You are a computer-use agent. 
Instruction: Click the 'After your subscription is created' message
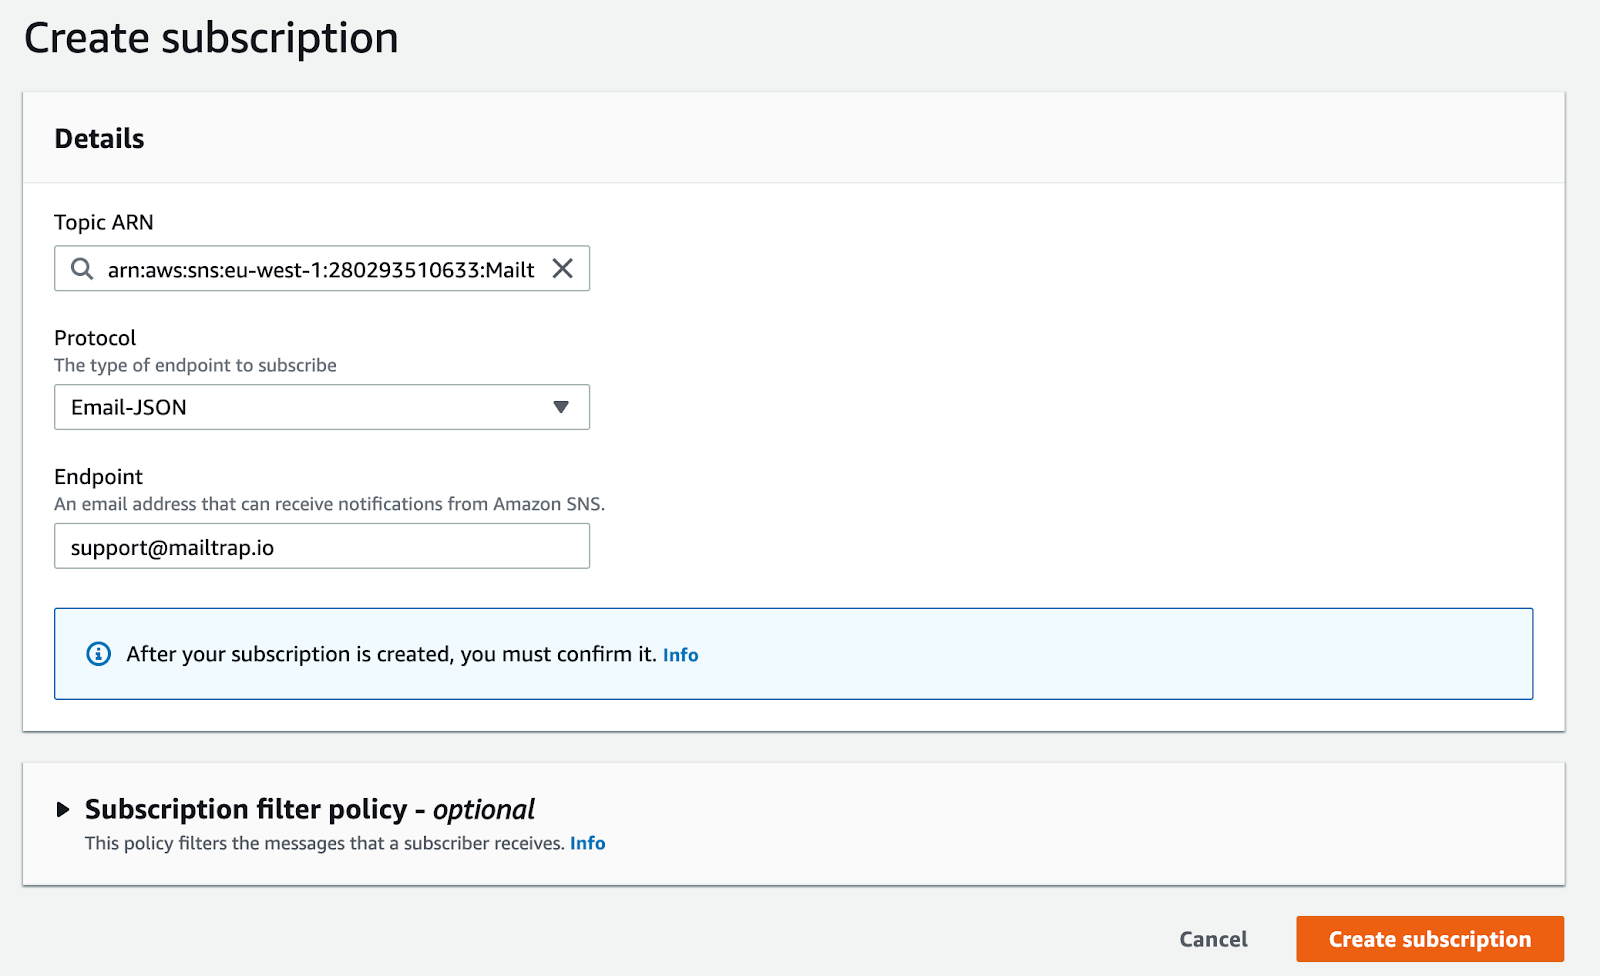[390, 654]
